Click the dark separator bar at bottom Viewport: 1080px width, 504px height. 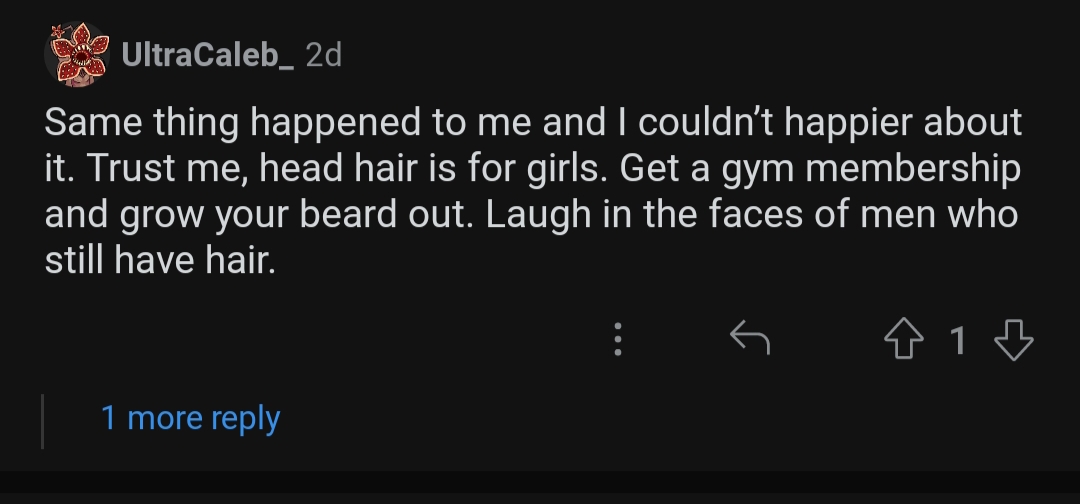click(x=540, y=482)
